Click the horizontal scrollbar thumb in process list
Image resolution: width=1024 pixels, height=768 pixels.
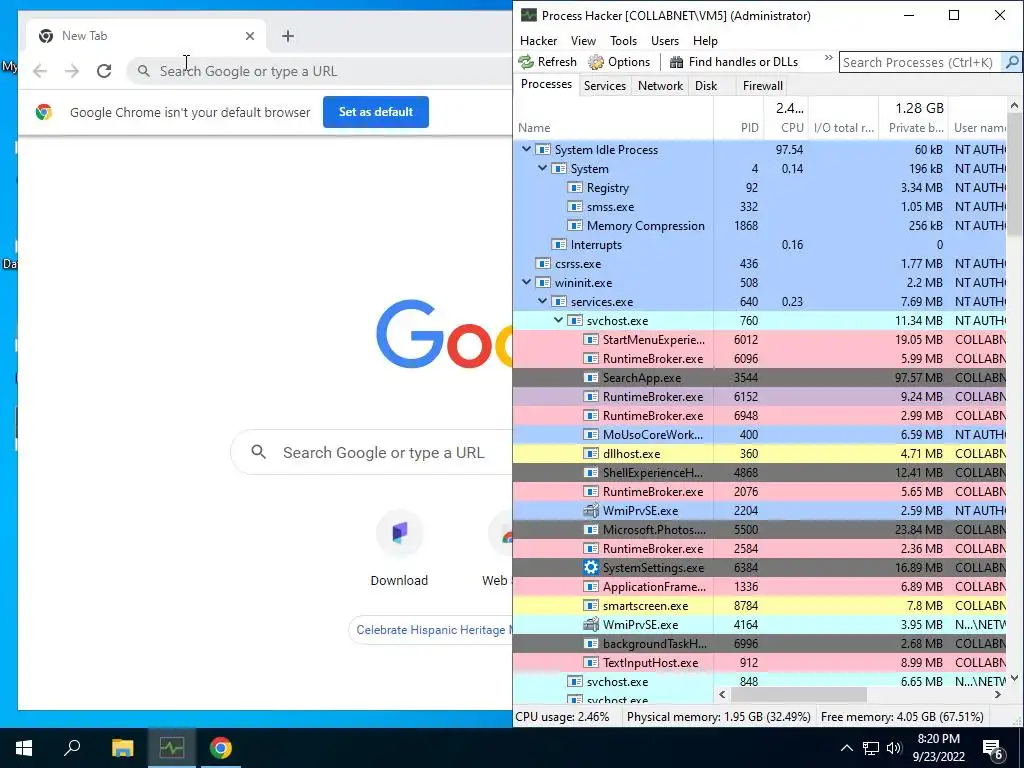[800, 695]
